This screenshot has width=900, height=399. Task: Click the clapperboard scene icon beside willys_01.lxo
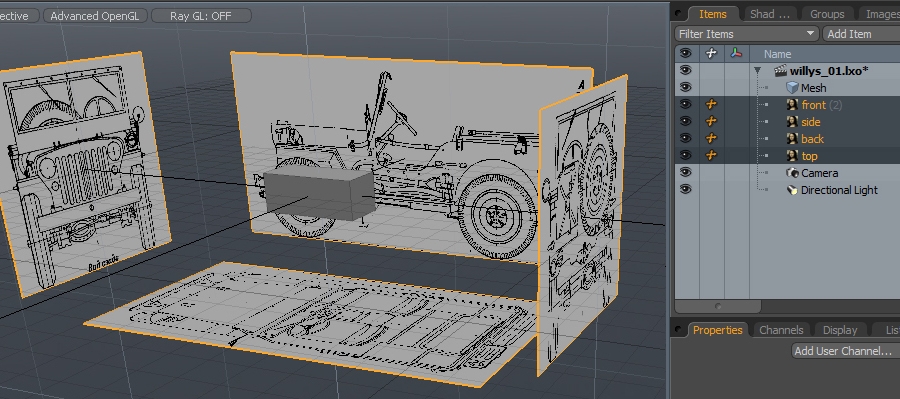pyautogui.click(x=780, y=71)
